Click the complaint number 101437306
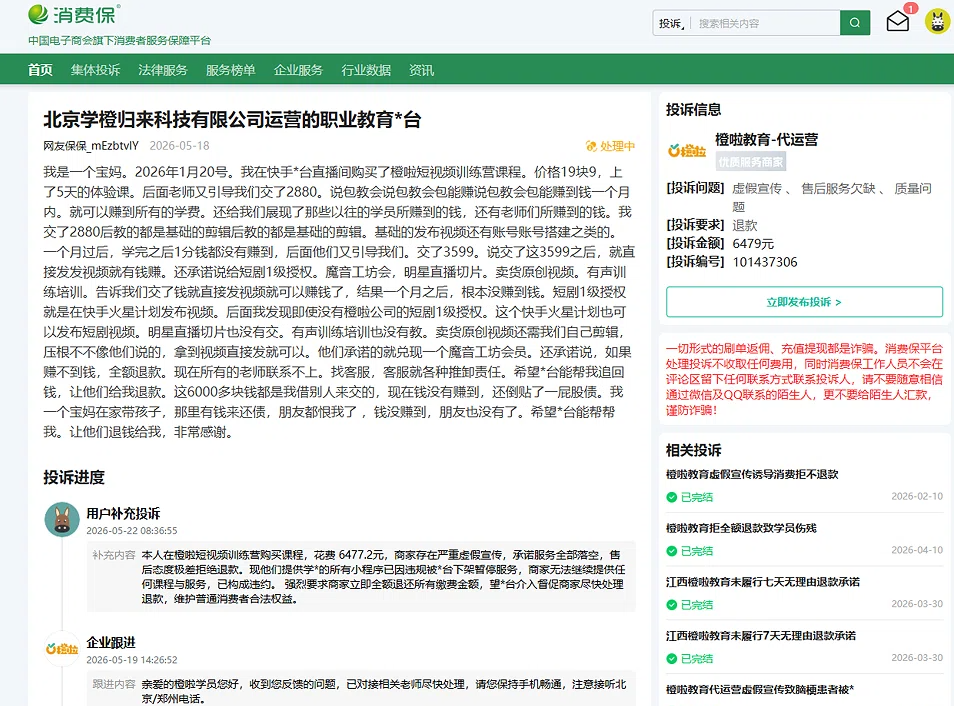The height and width of the screenshot is (706, 954). tap(765, 262)
